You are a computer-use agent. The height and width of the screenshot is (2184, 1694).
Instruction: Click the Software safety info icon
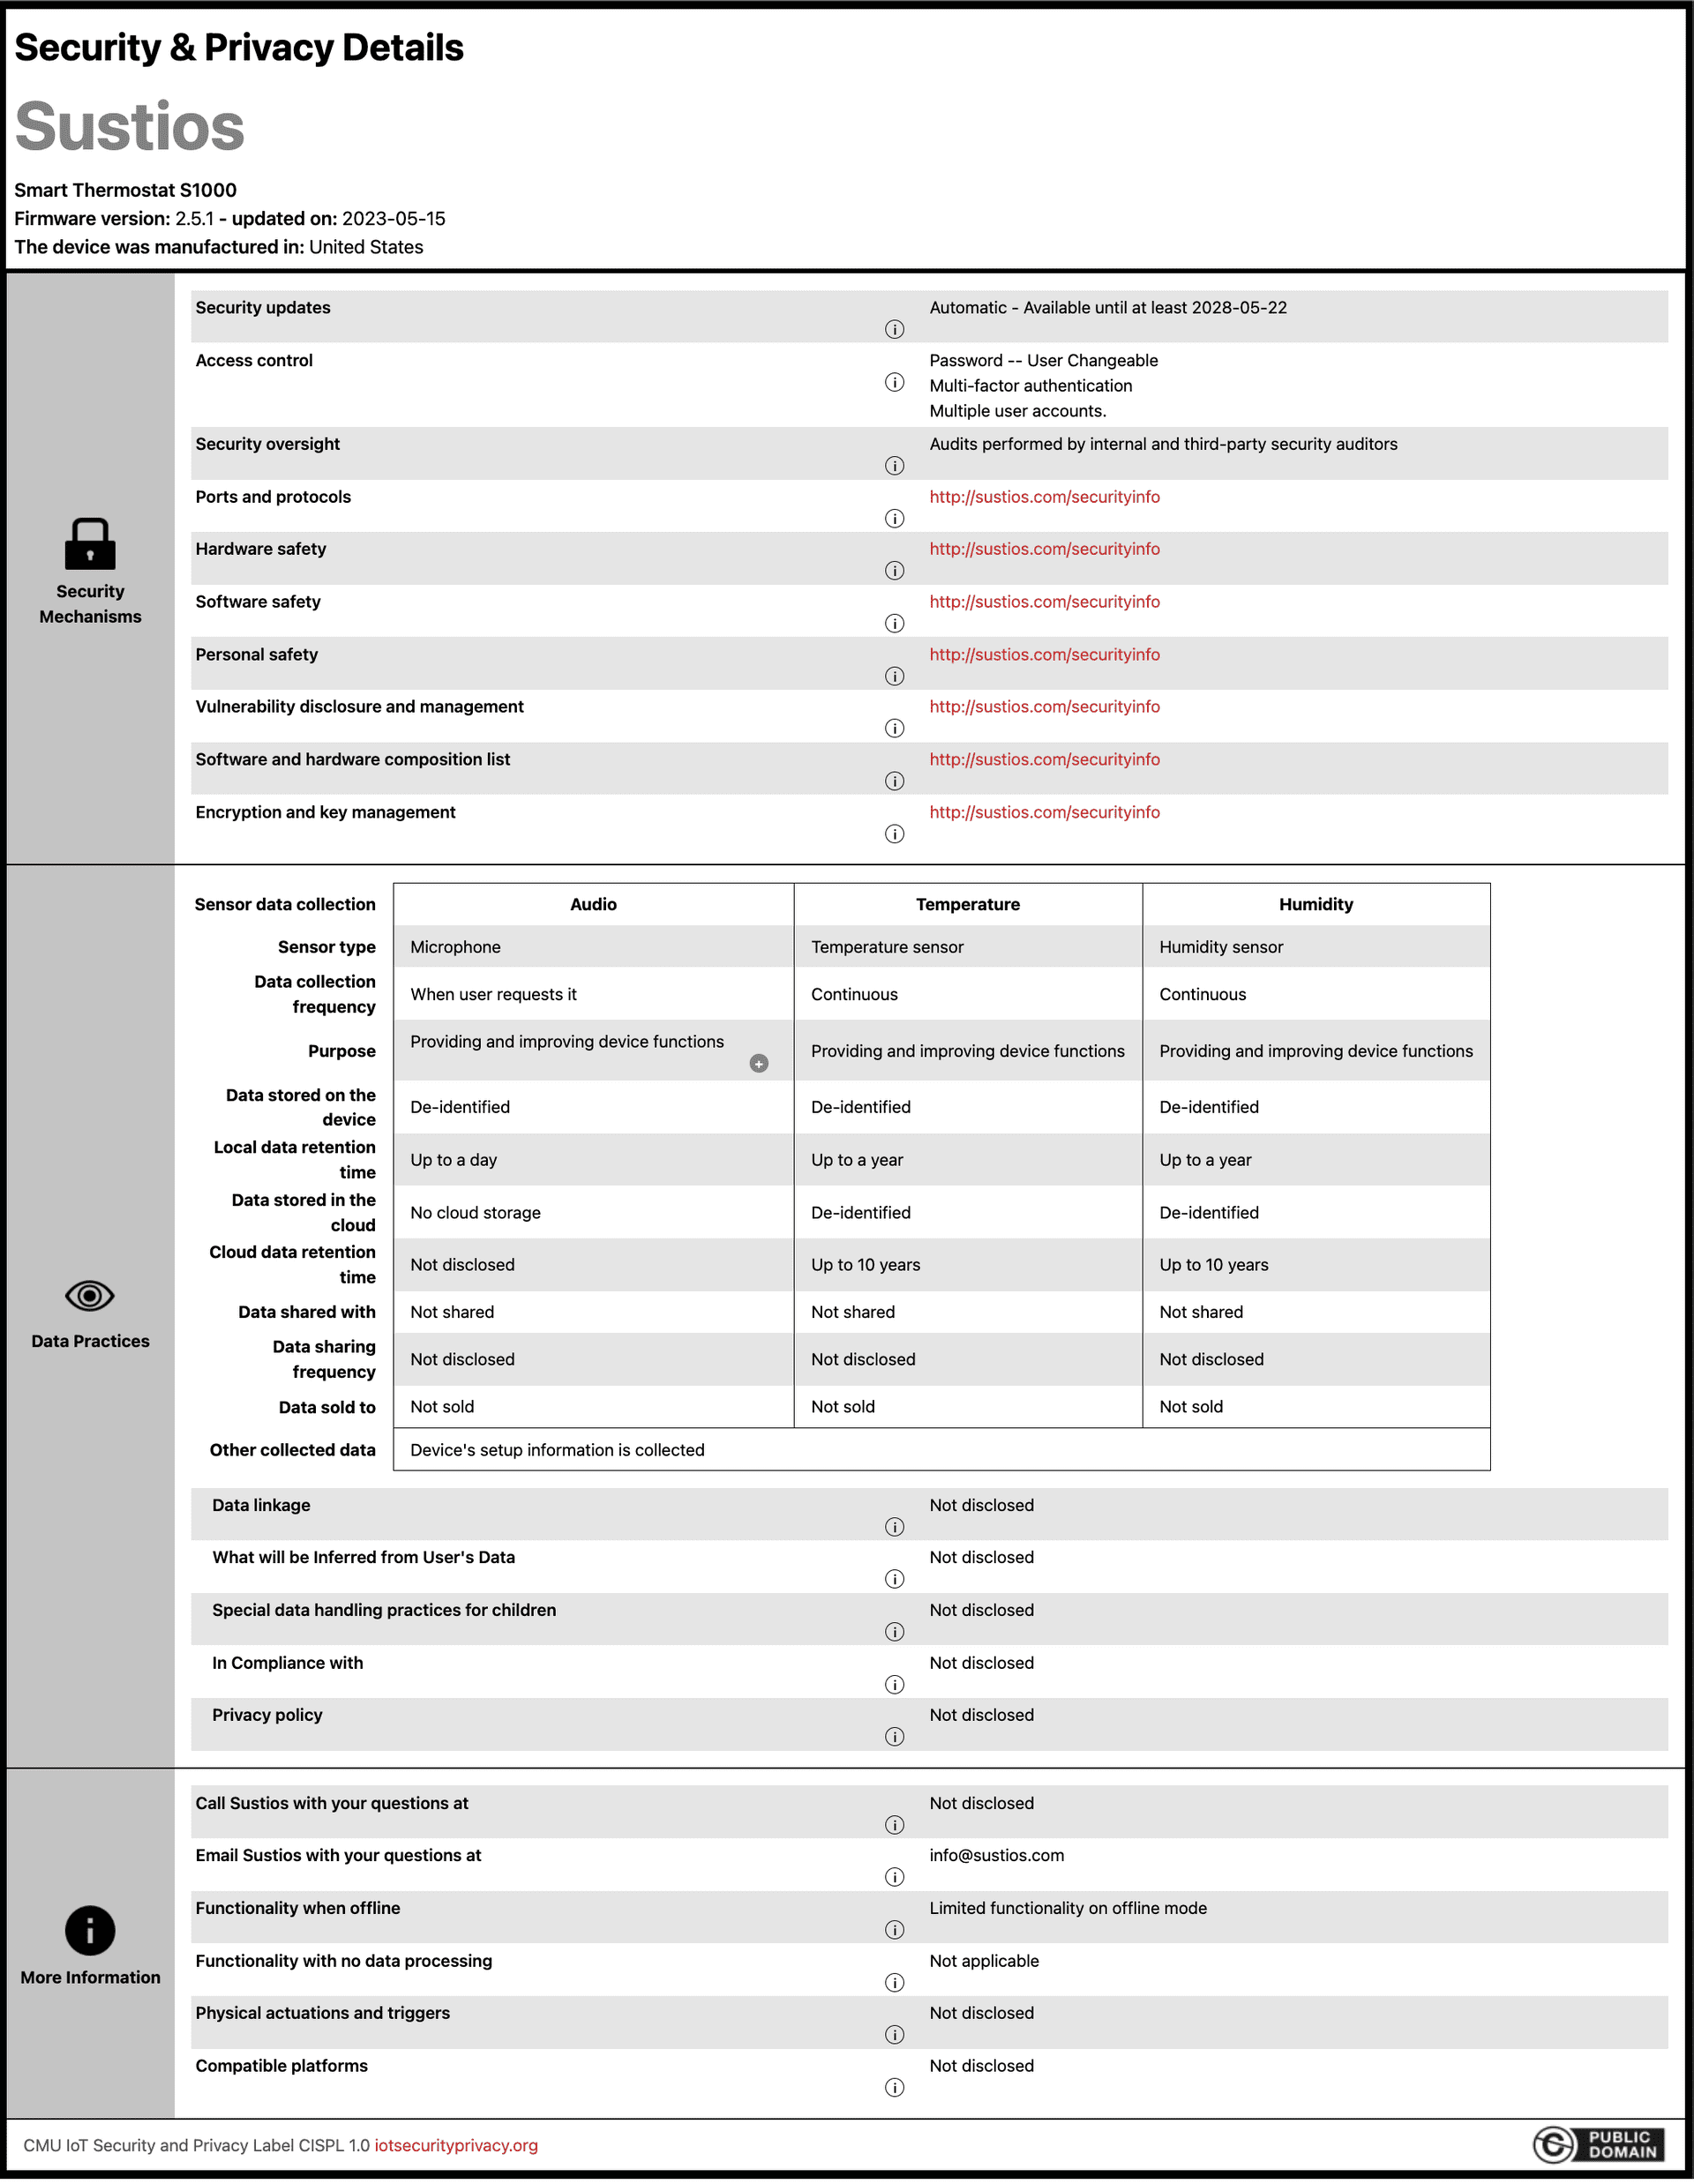click(894, 623)
